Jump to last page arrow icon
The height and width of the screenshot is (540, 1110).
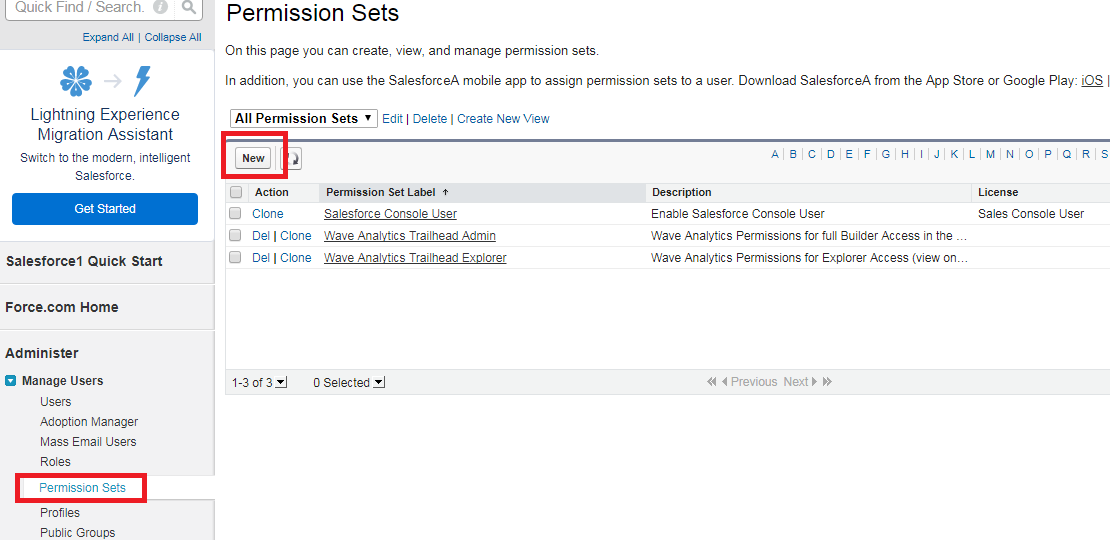[828, 382]
